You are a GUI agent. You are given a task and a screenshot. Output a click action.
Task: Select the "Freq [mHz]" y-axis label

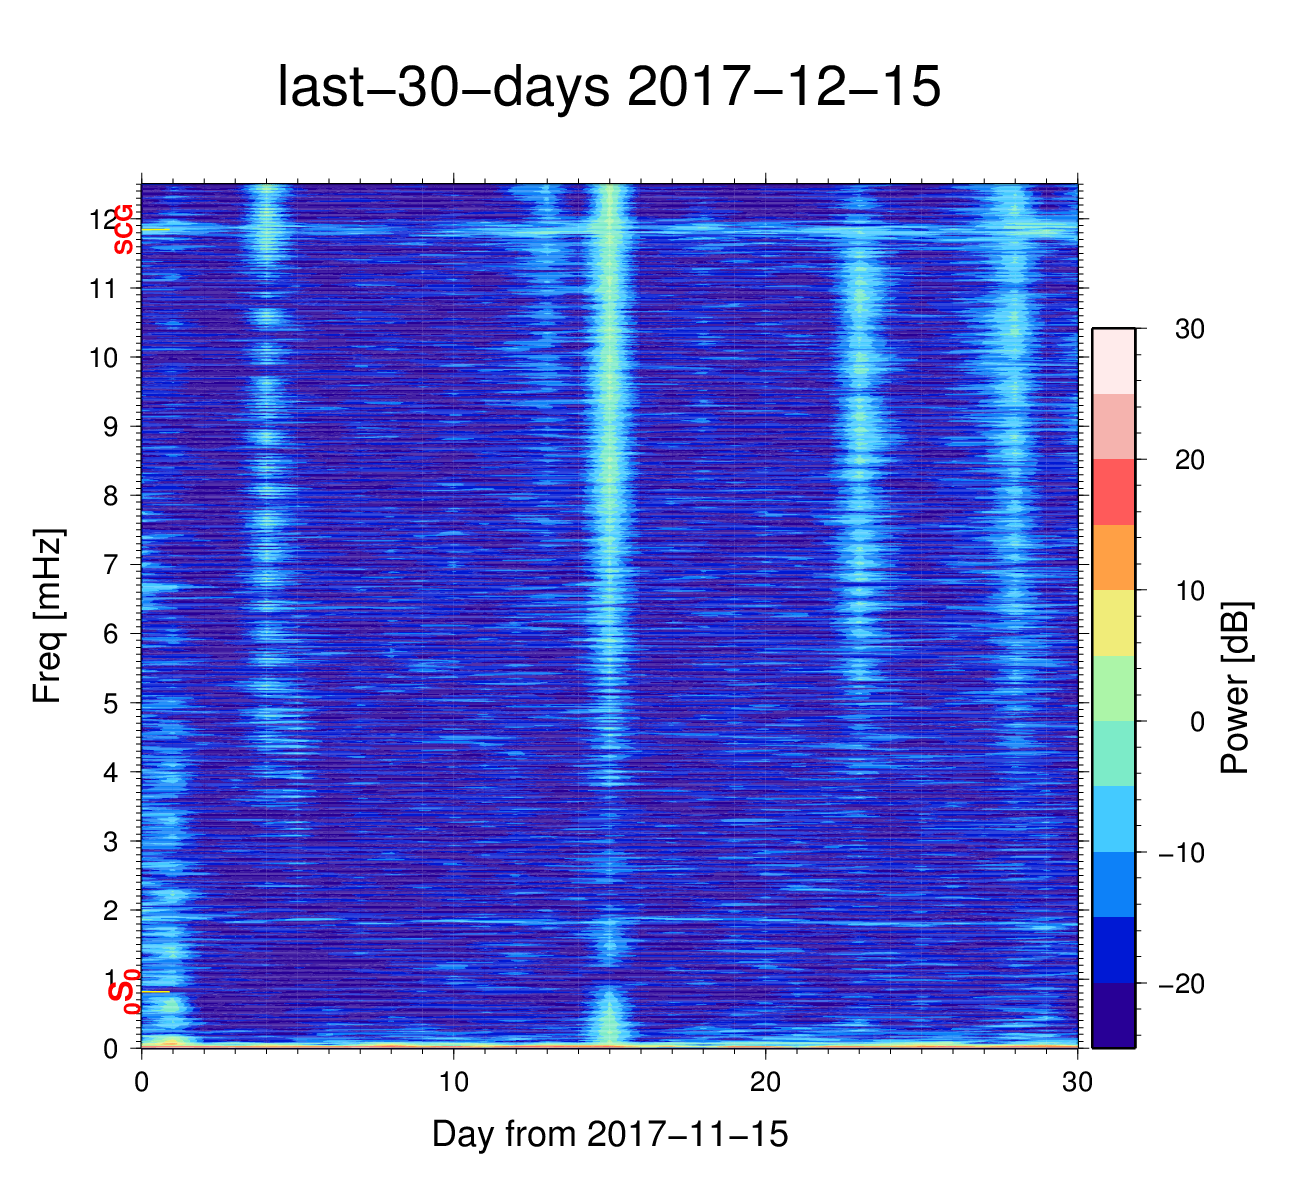click(48, 616)
